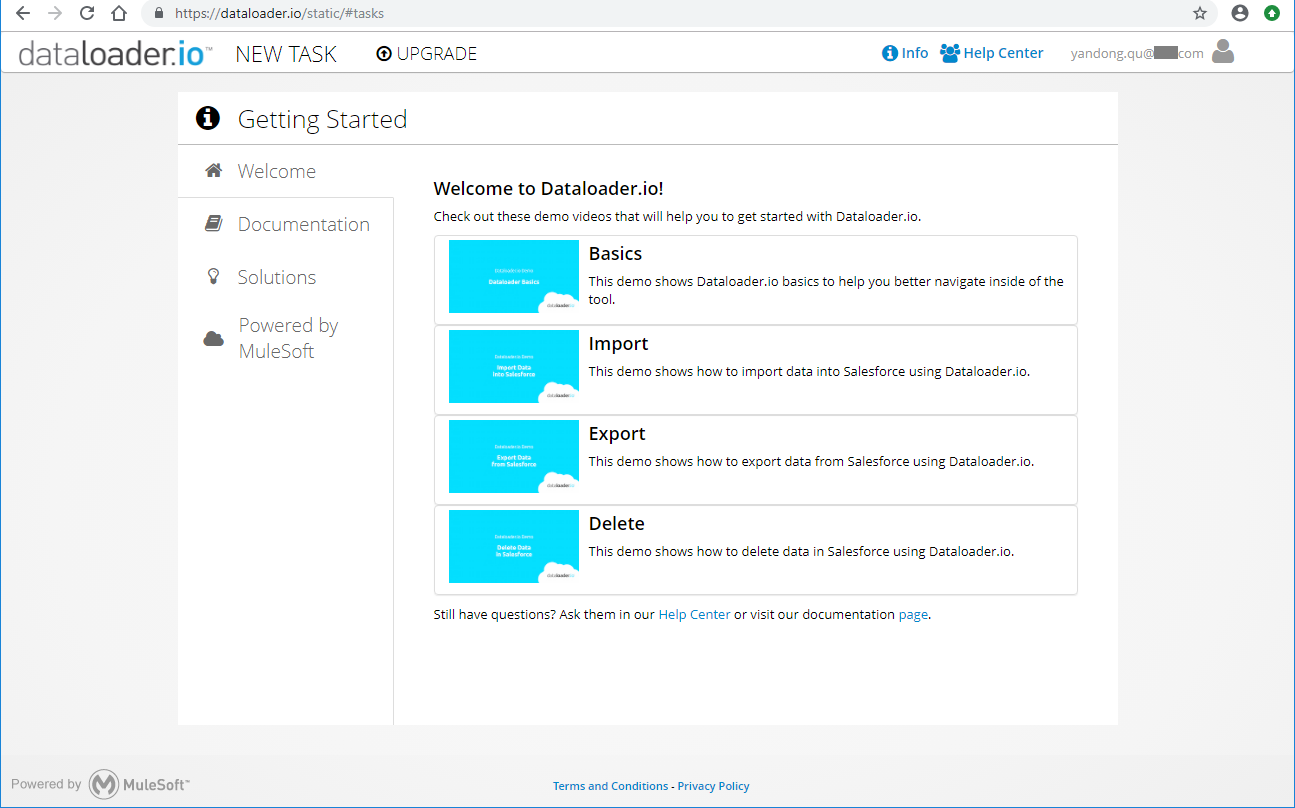Click the Export demo title
This screenshot has height=808, width=1295.
[x=617, y=434]
